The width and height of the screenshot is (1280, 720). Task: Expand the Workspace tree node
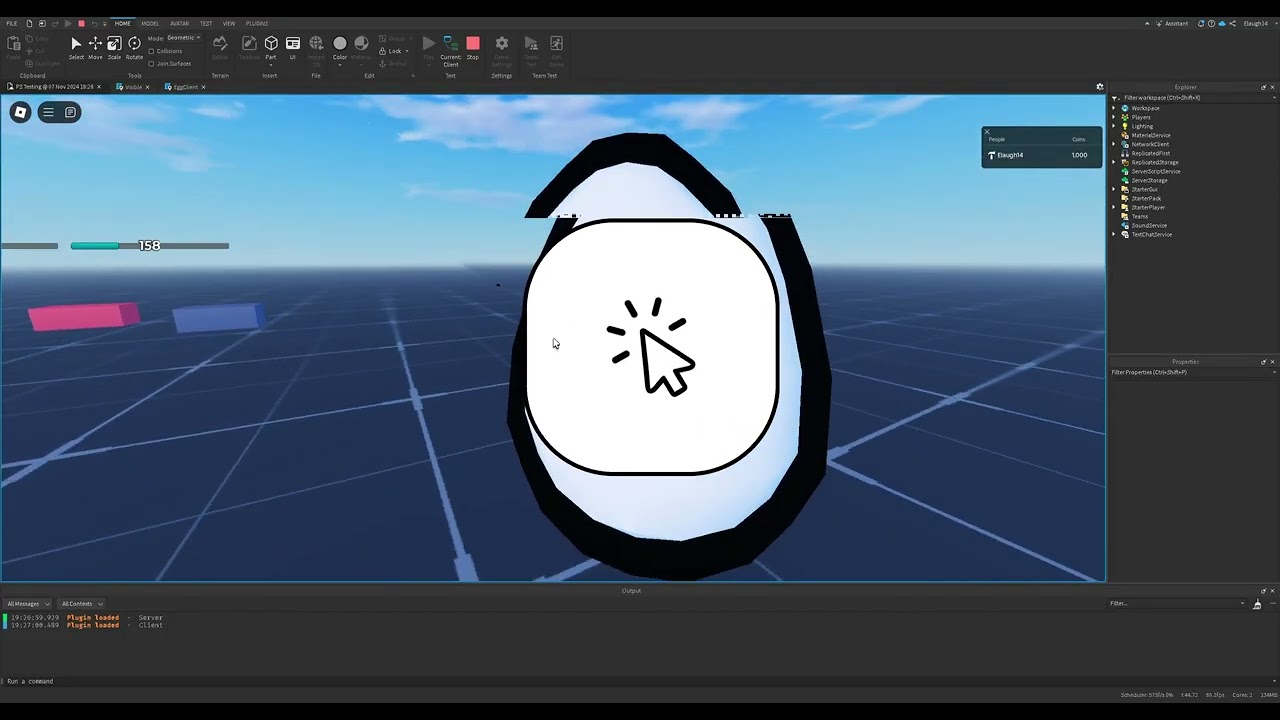[1114, 108]
